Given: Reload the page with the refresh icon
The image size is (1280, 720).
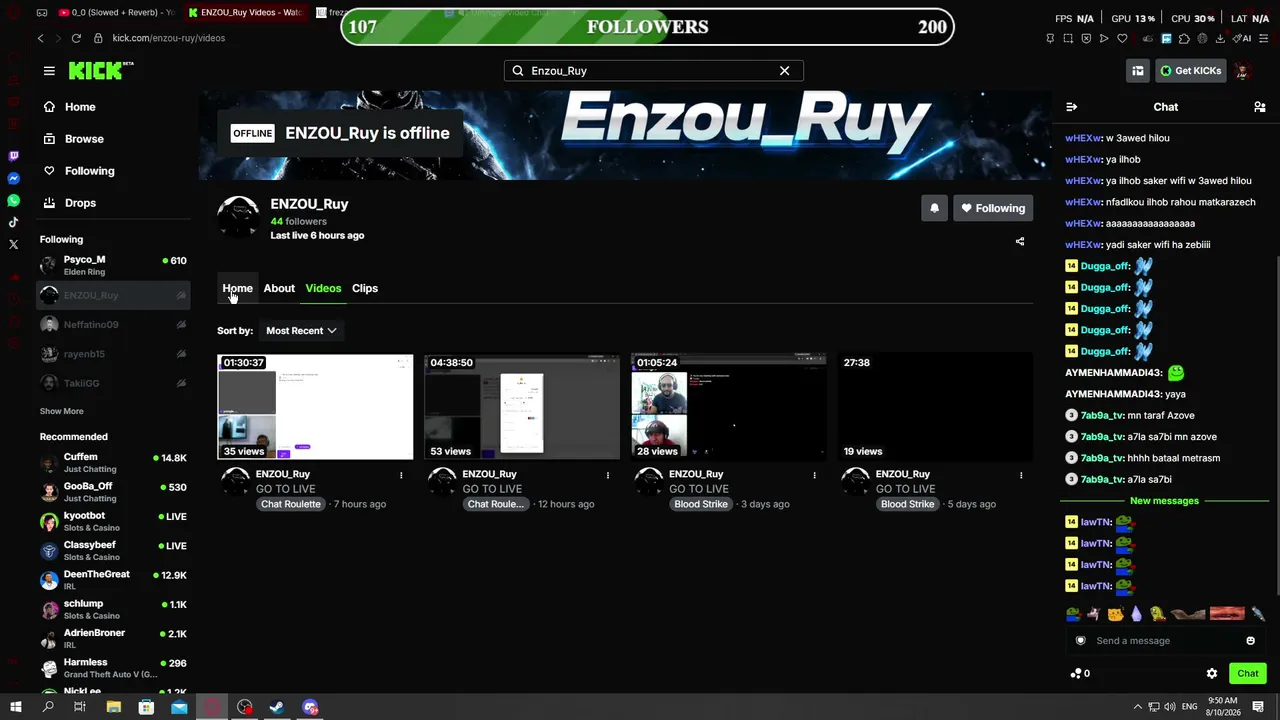Looking at the screenshot, I should (76, 38).
